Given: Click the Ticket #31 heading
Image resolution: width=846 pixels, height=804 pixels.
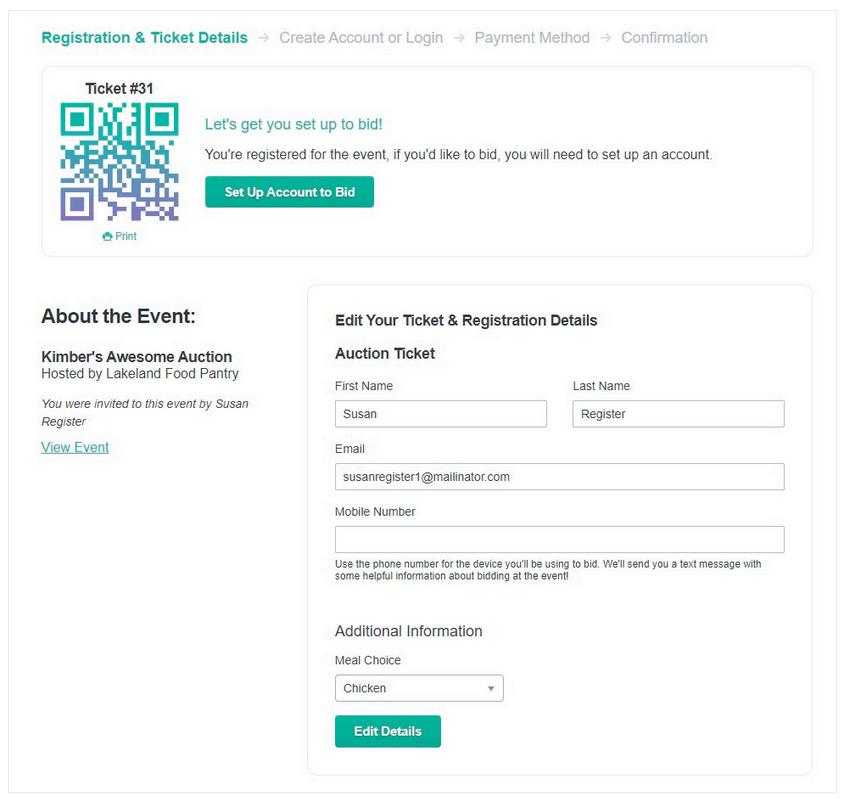Looking at the screenshot, I should (119, 88).
